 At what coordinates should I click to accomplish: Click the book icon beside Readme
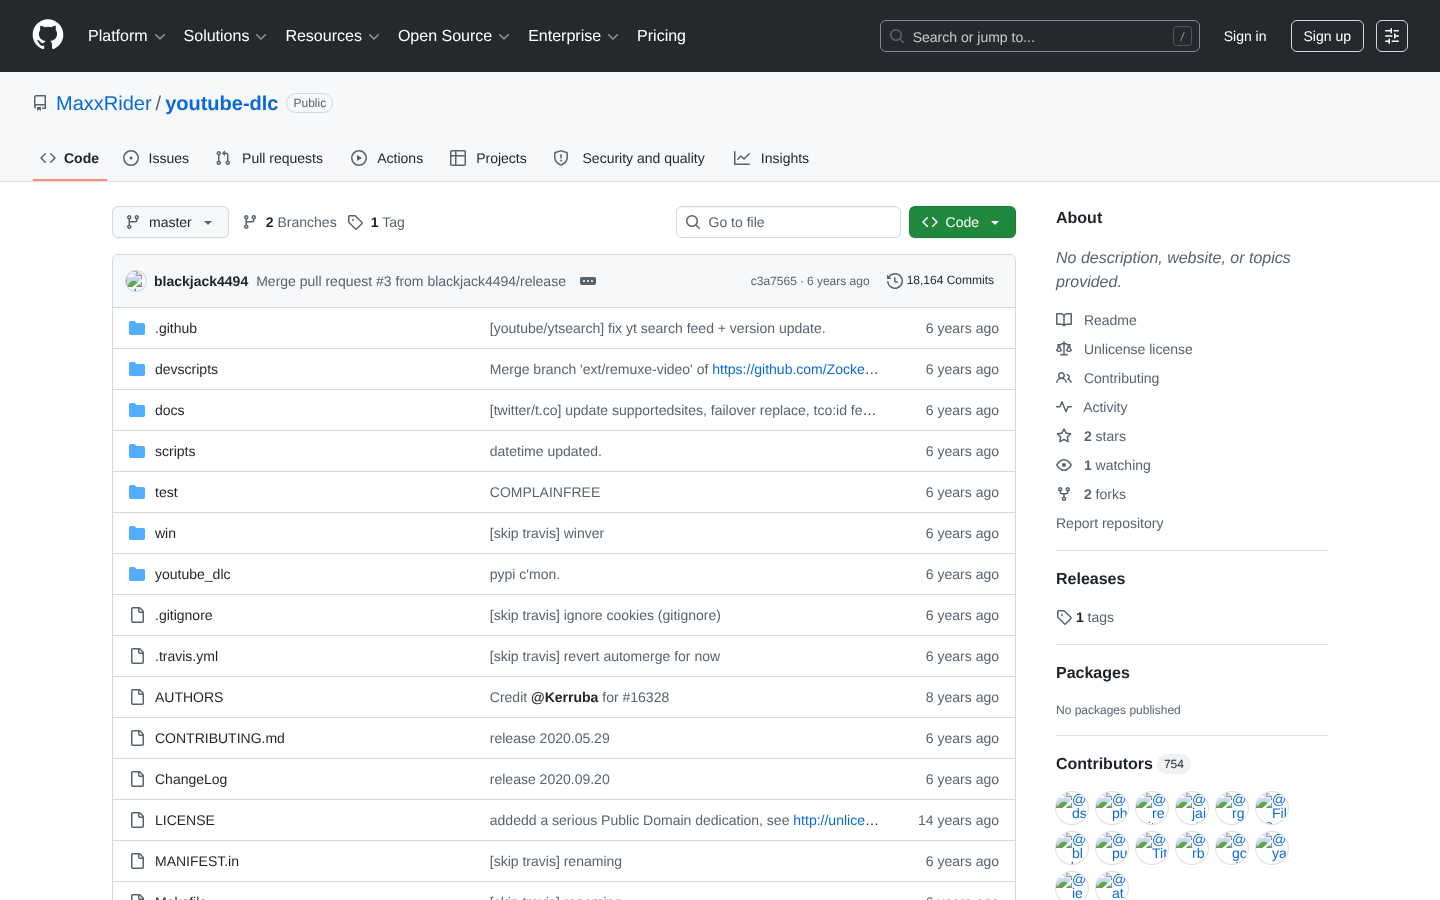coord(1064,320)
